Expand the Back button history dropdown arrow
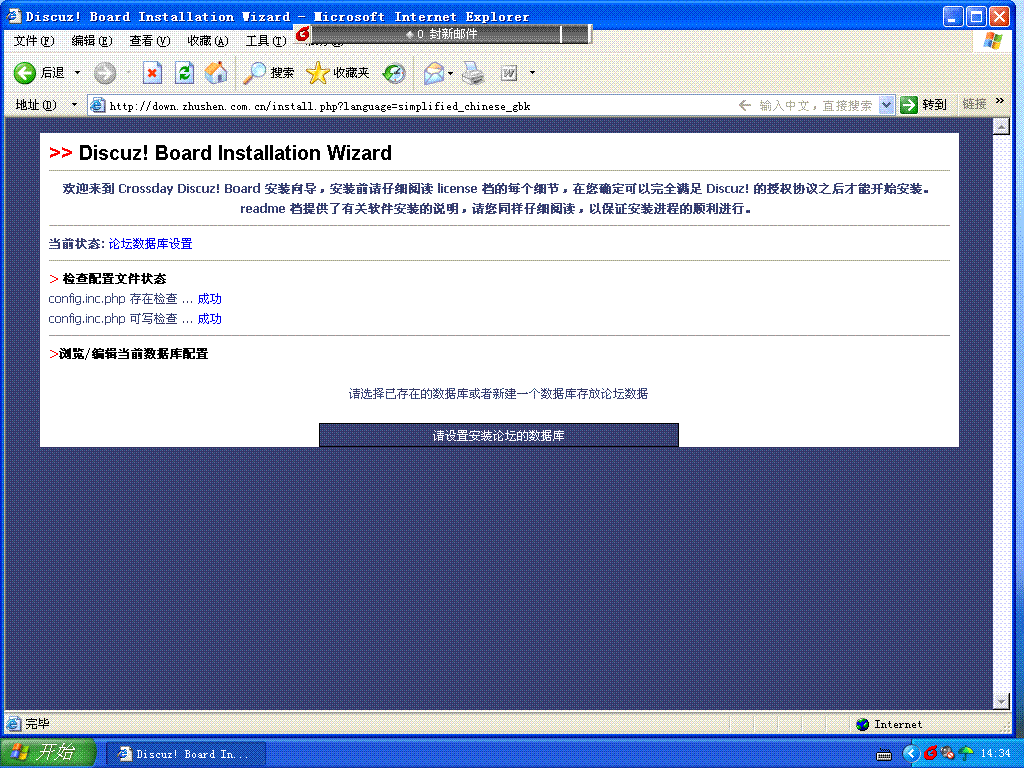 (x=77, y=72)
